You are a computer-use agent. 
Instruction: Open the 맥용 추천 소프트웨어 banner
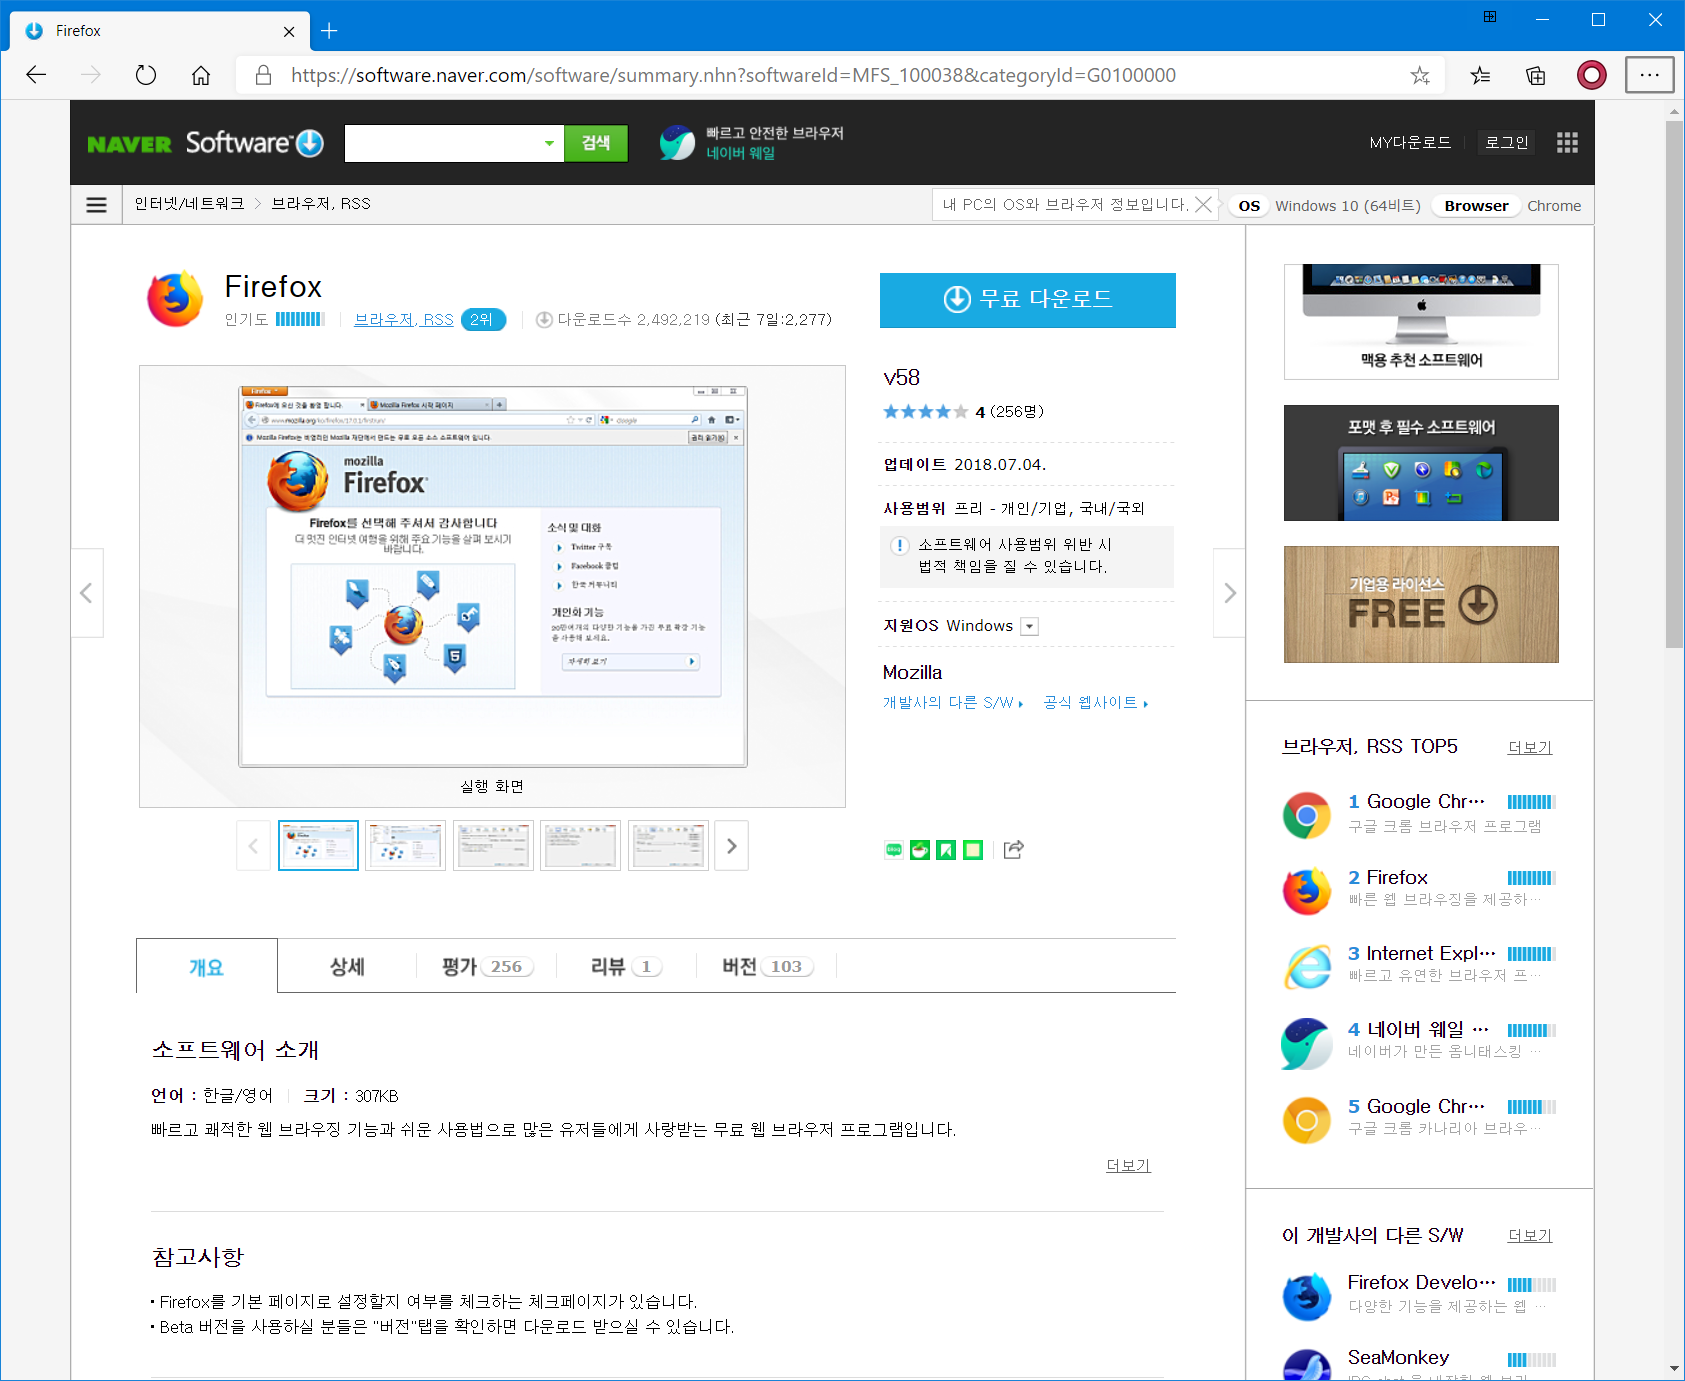tap(1421, 322)
